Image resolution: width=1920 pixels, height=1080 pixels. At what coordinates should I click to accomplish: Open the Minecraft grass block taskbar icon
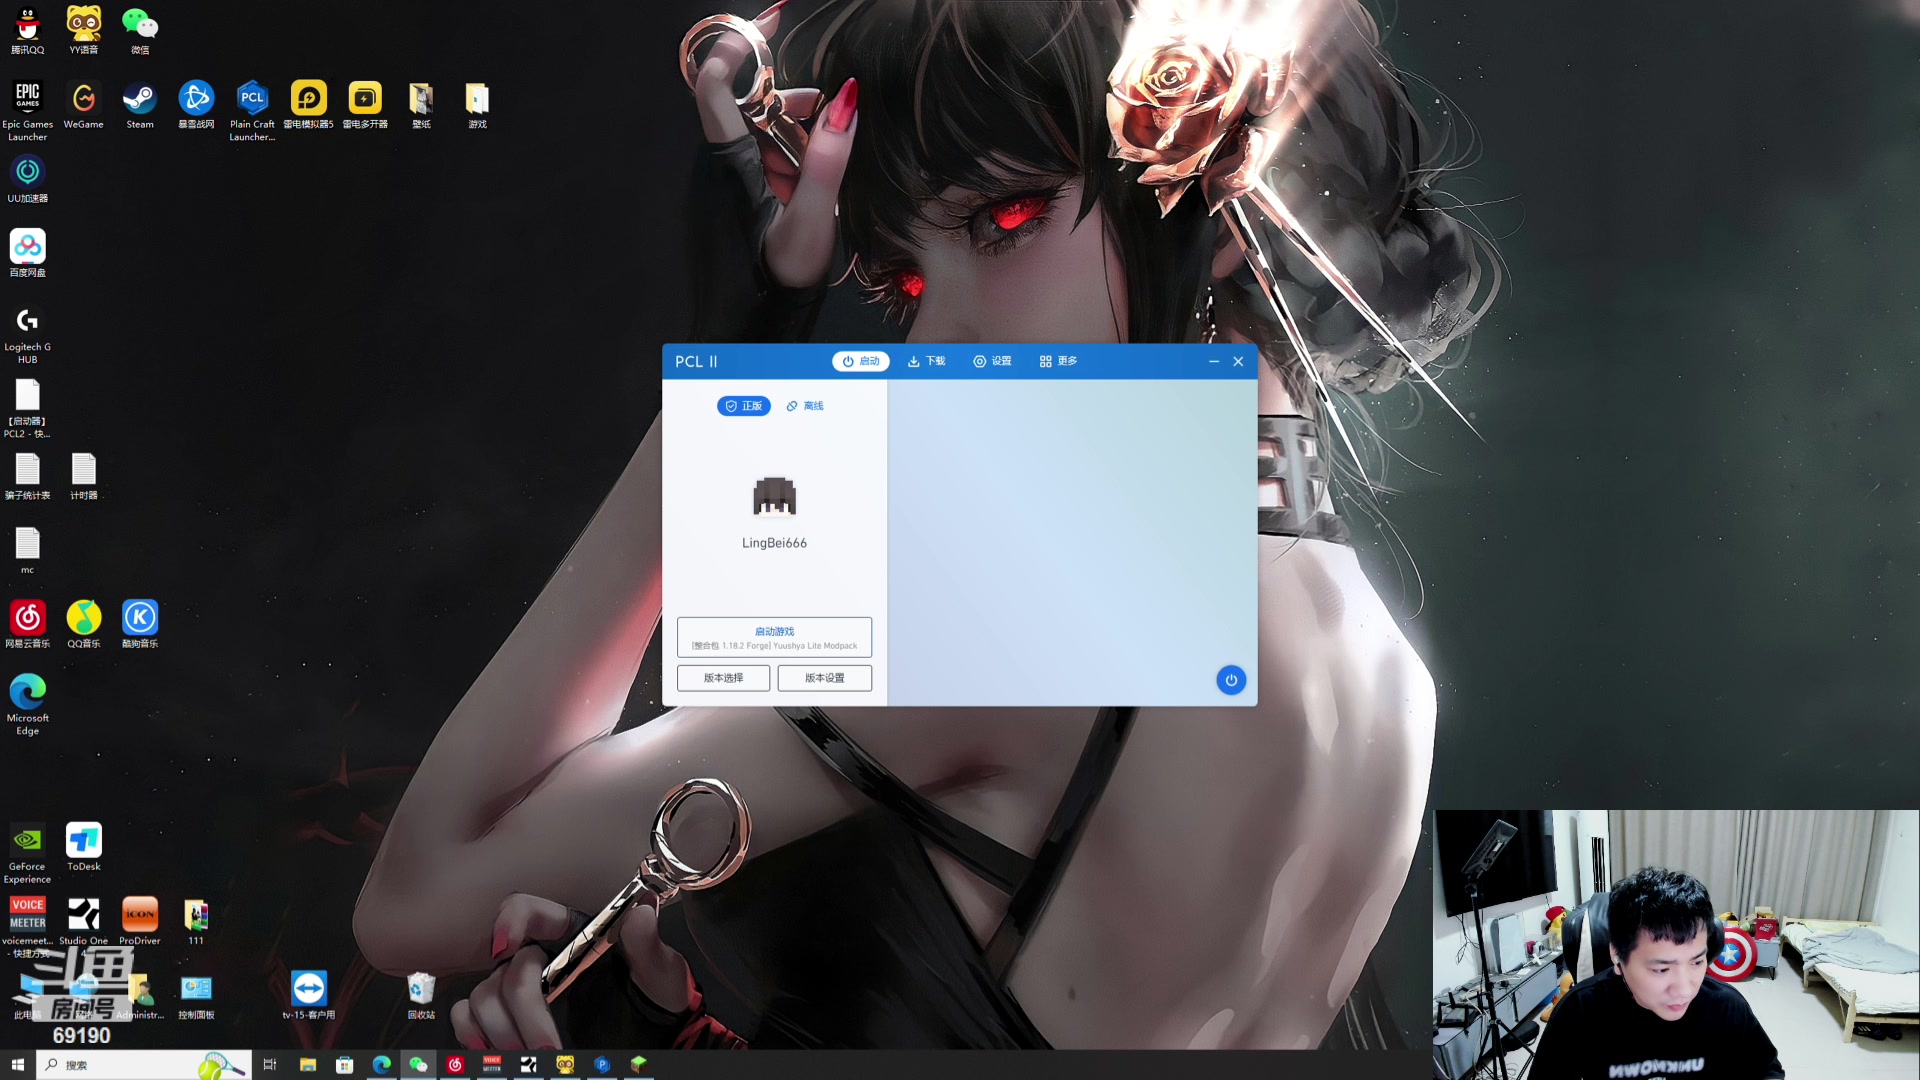(x=639, y=1065)
